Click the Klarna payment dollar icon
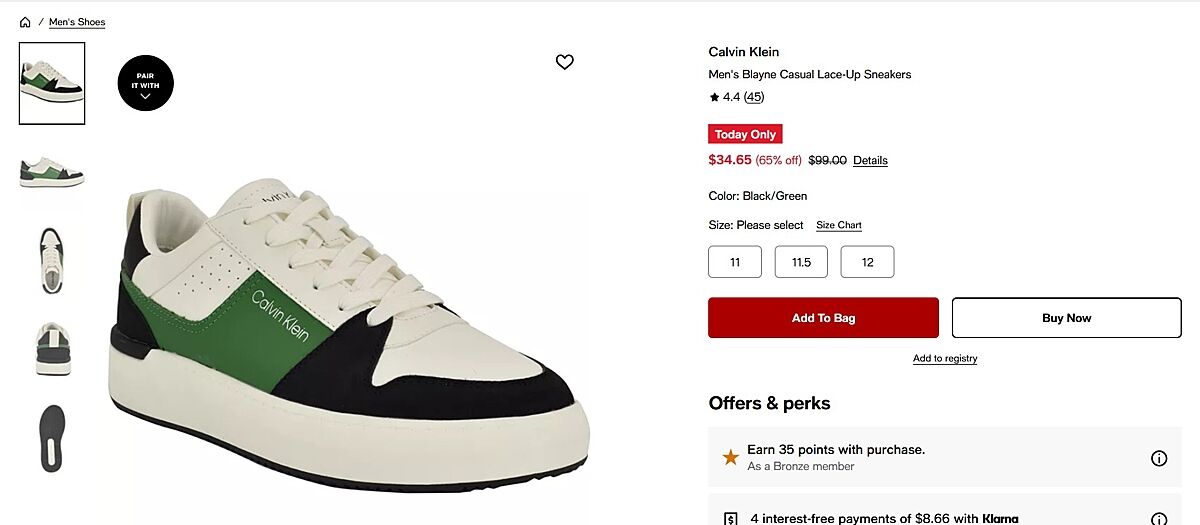This screenshot has height=525, width=1200. pyautogui.click(x=731, y=519)
